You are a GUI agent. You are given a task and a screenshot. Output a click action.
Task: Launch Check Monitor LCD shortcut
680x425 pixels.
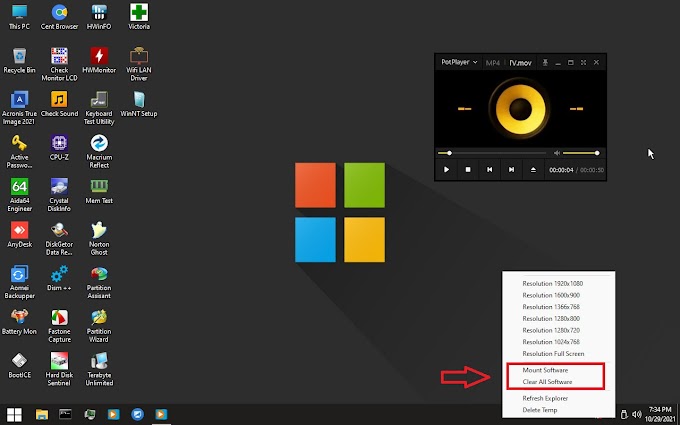tap(59, 65)
